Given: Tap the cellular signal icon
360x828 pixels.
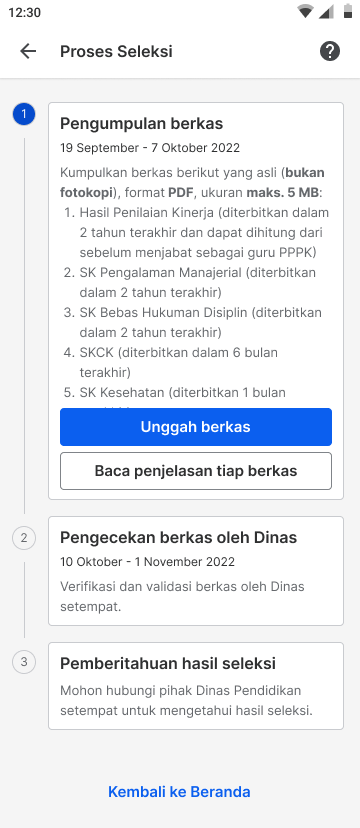Looking at the screenshot, I should click(x=326, y=12).
